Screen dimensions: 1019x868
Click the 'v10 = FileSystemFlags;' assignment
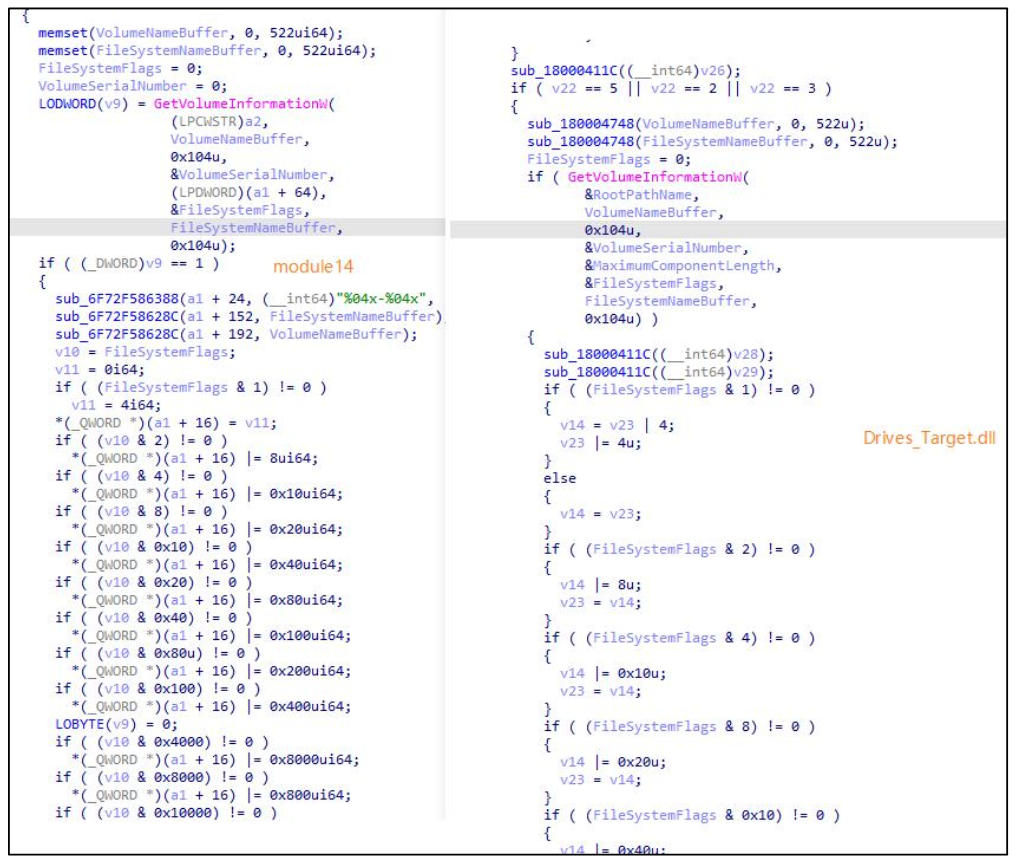click(x=145, y=352)
